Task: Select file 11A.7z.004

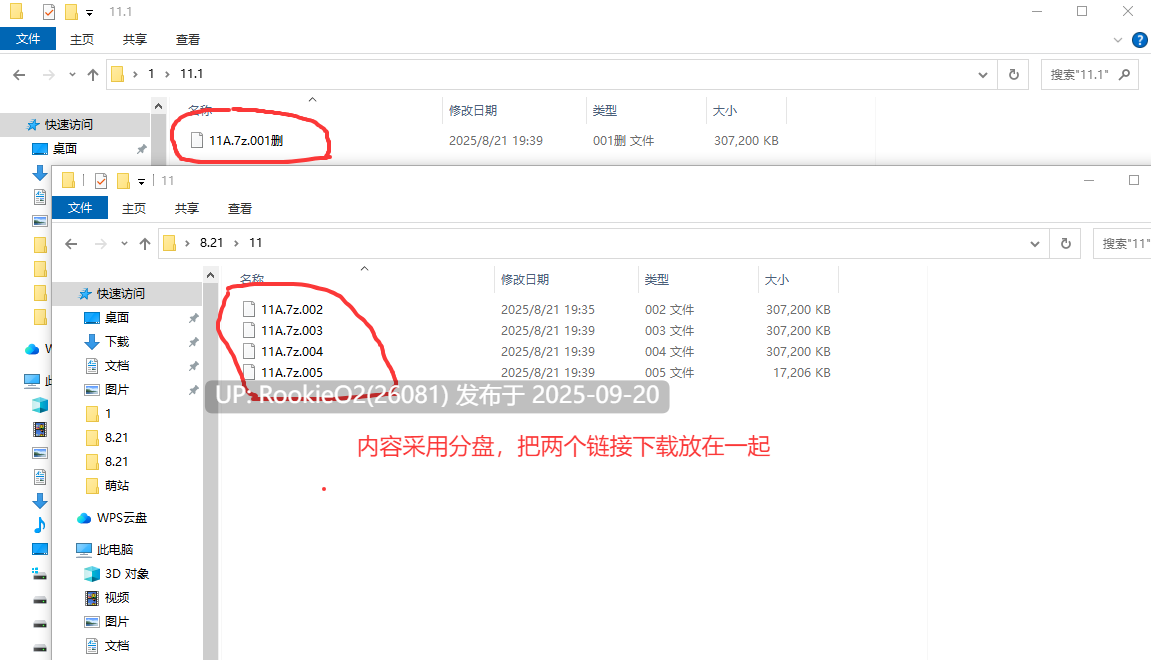Action: tap(291, 351)
